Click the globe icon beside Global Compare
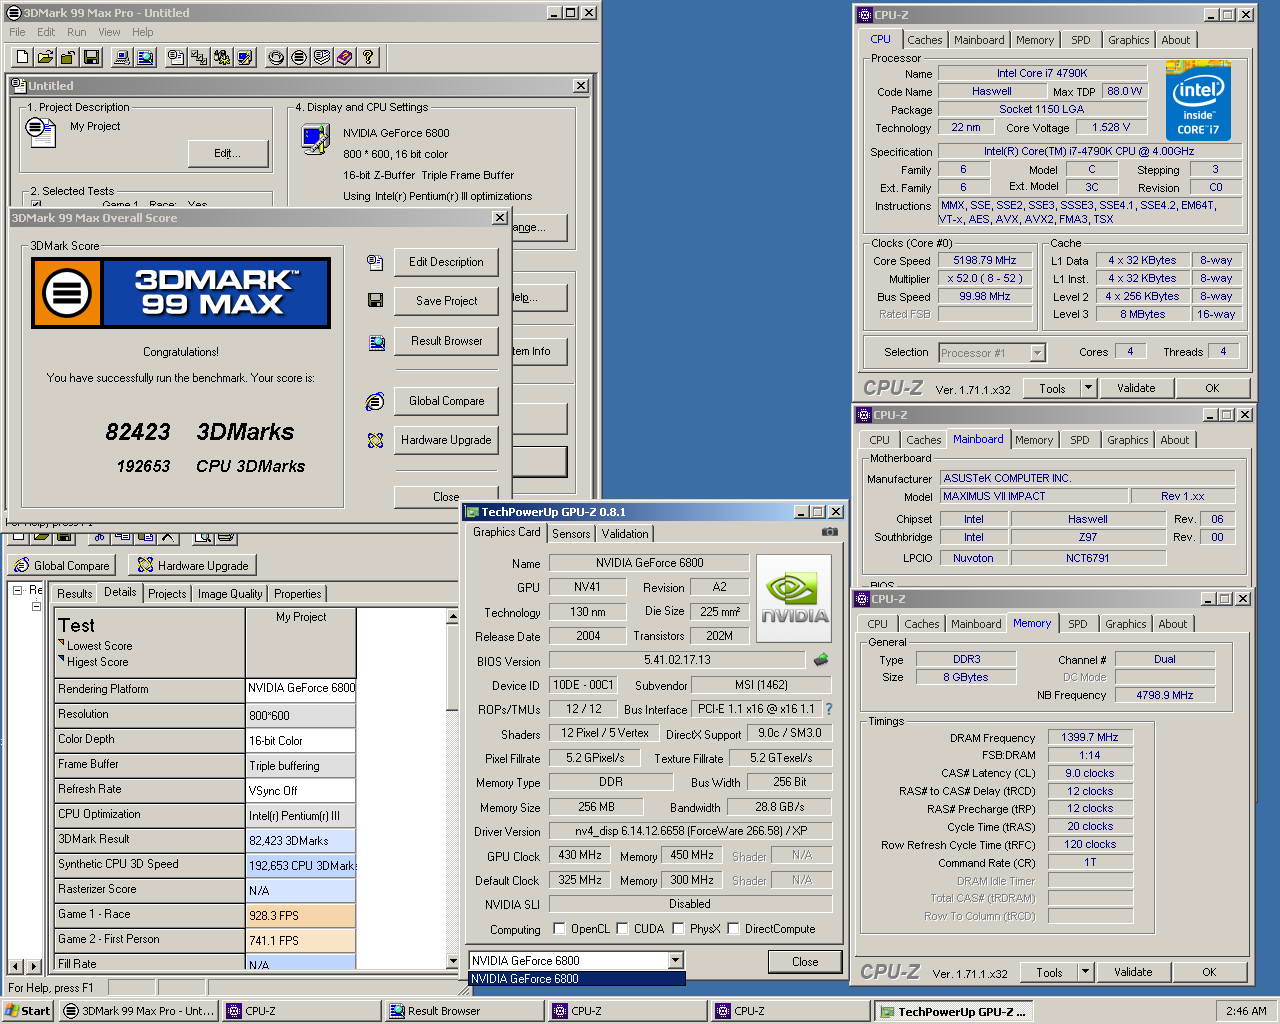This screenshot has width=1280, height=1024. (375, 401)
